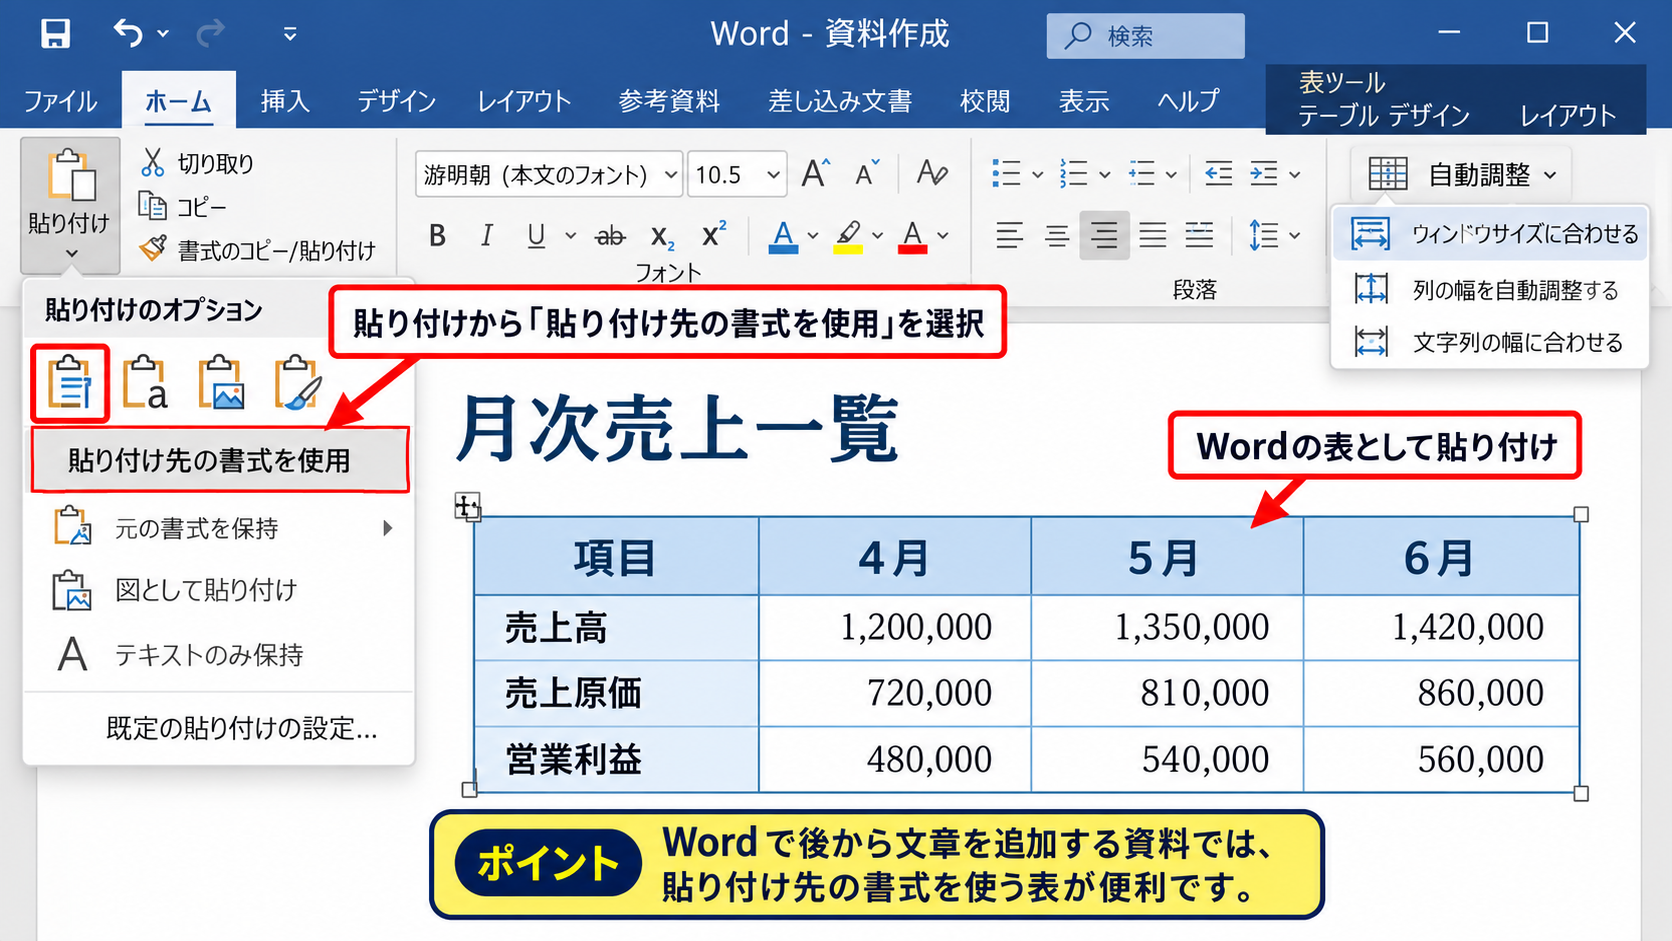This screenshot has height=941, width=1672.
Task: Click 既定の貼り付けの設定... link
Action: [x=242, y=729]
